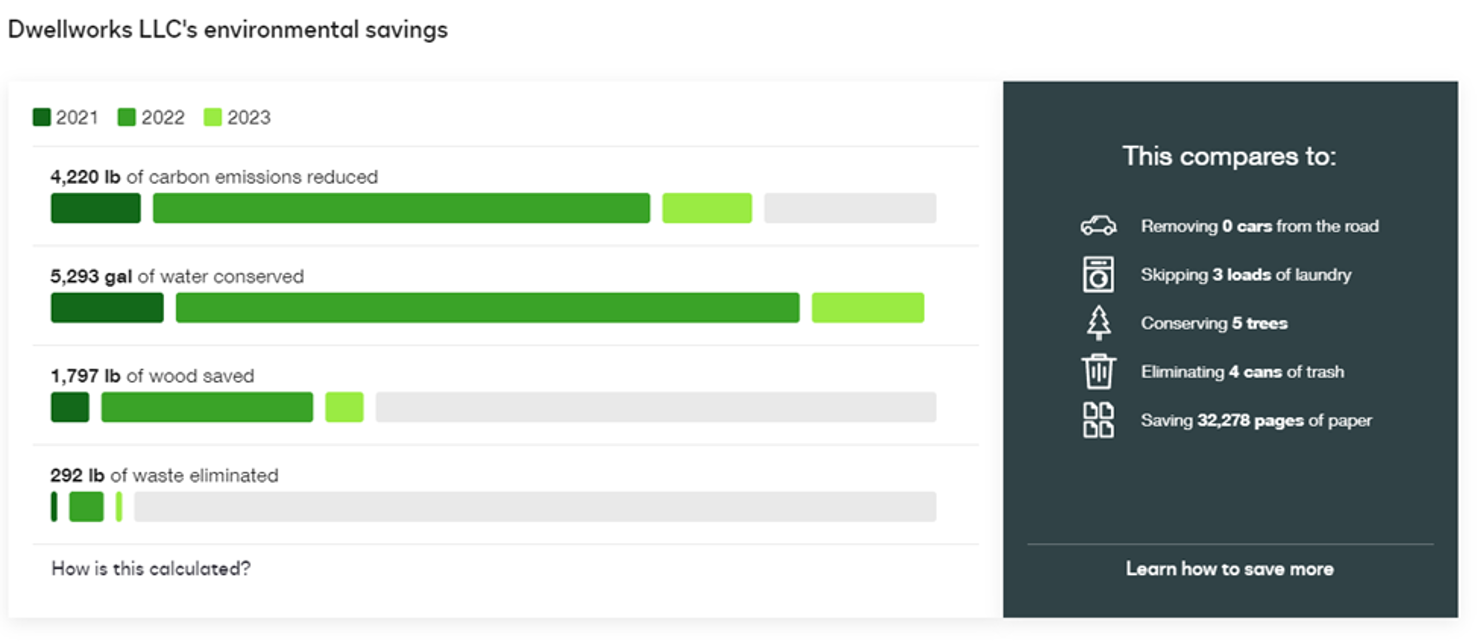
Task: Click the 2022 wood saved bar segment
Action: 207,407
